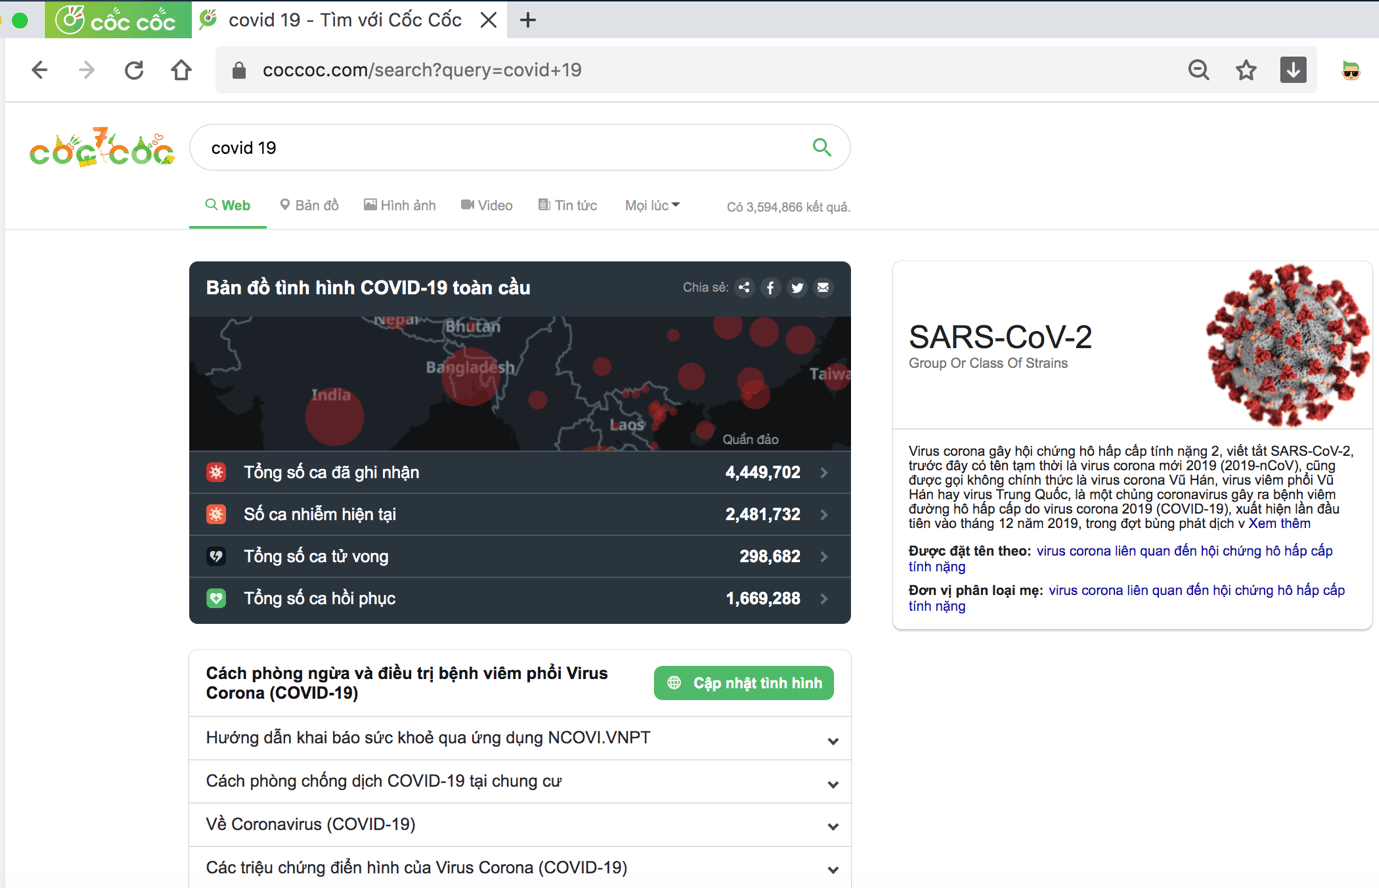The image size is (1379, 888).
Task: Open the browser downloads arrow icon
Action: pos(1292,70)
